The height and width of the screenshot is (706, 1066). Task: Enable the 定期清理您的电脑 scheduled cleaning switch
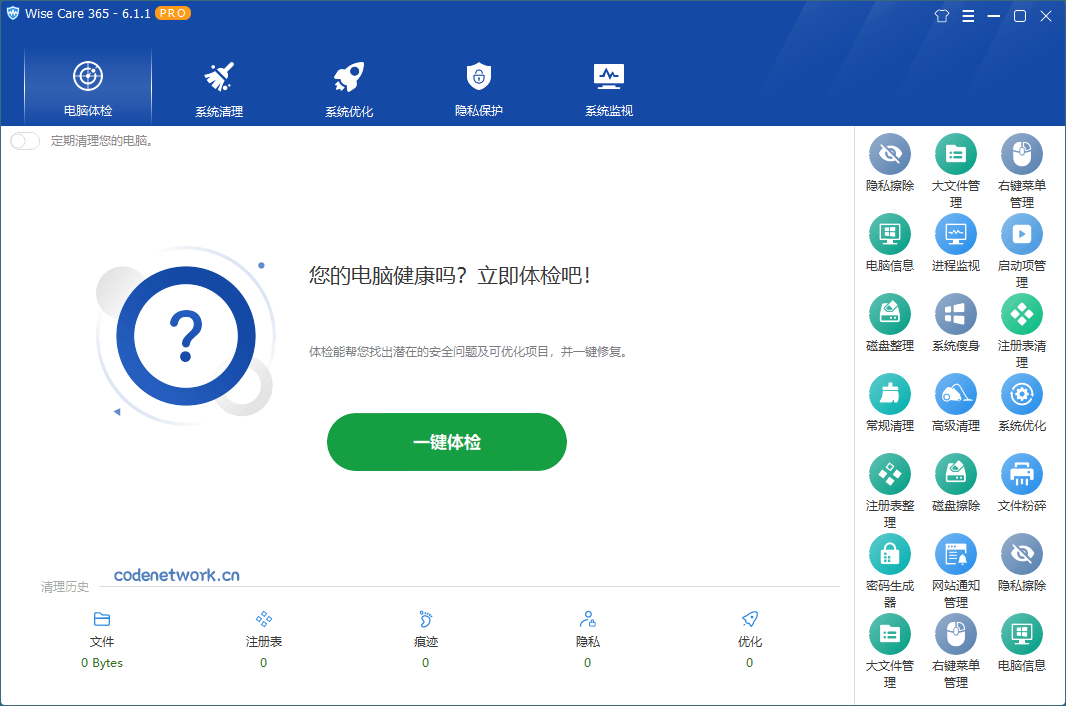coord(25,141)
